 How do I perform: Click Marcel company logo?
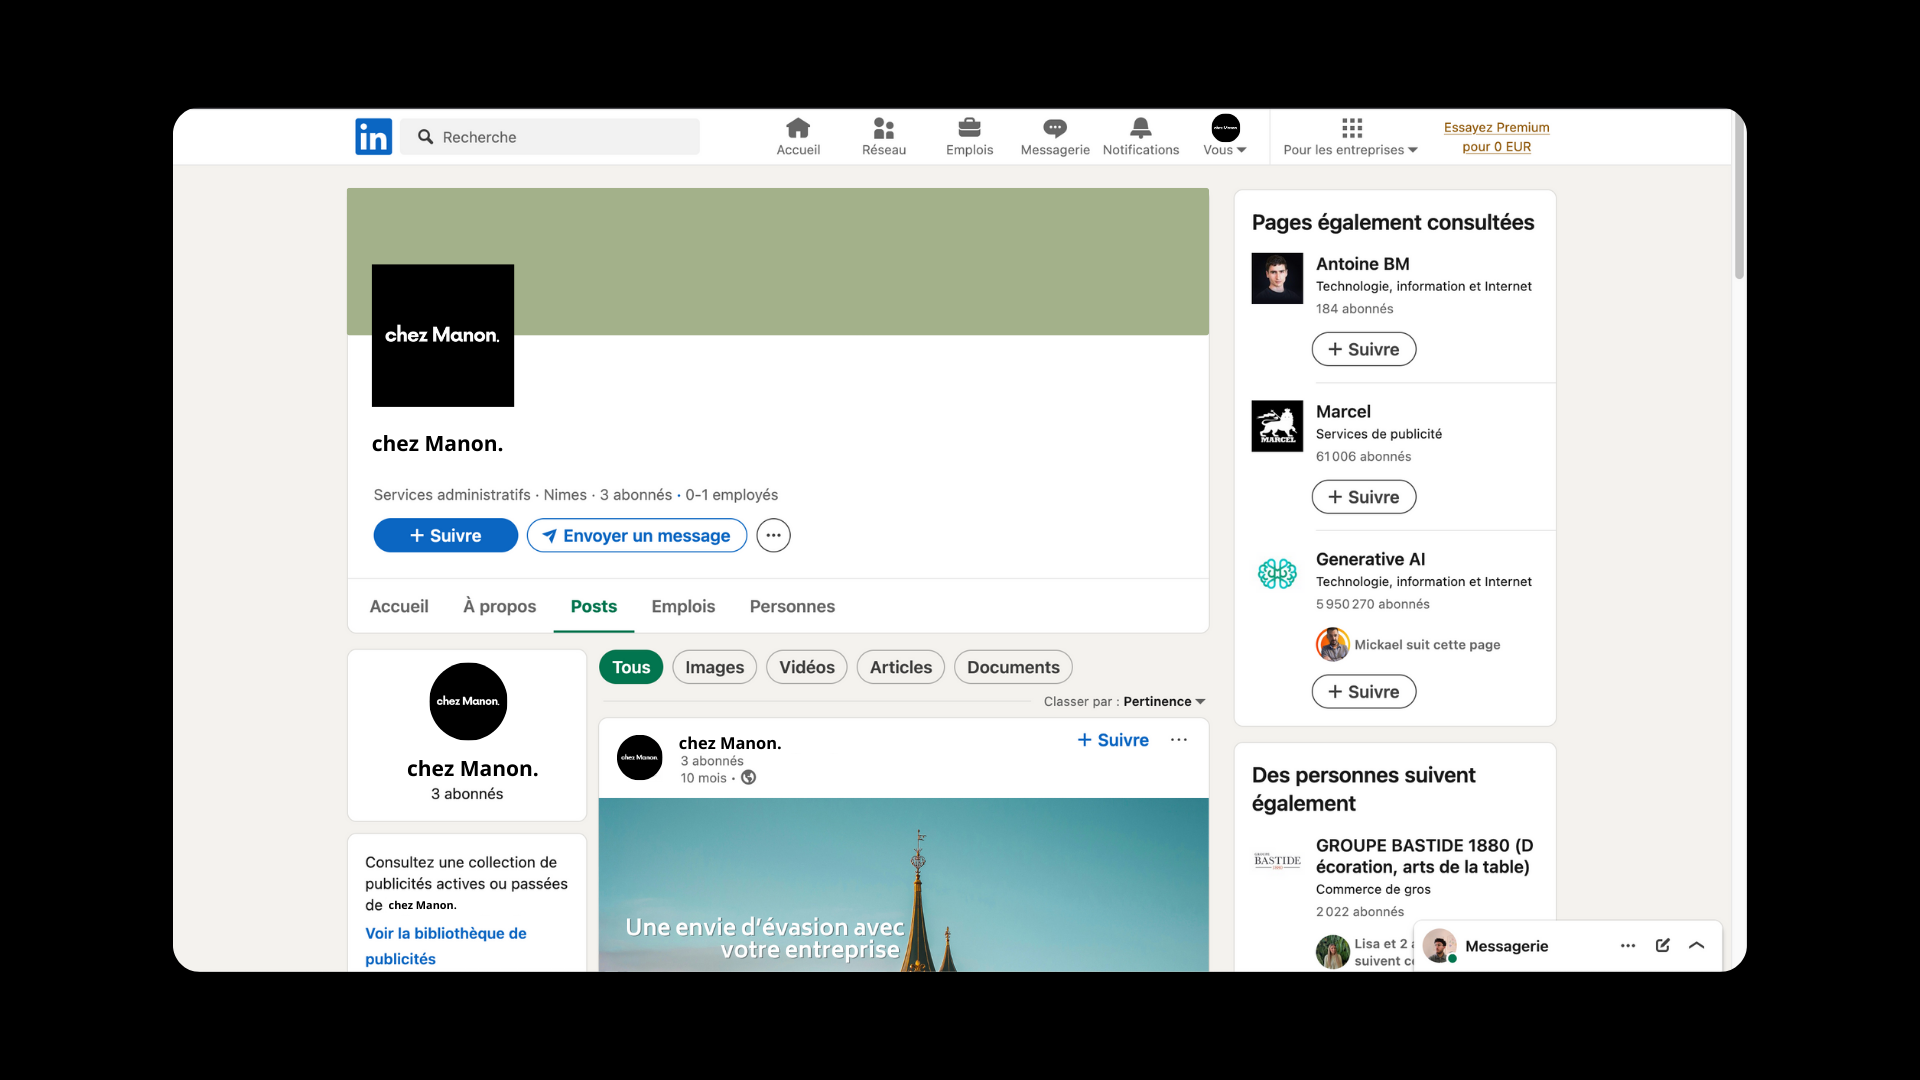tap(1277, 426)
